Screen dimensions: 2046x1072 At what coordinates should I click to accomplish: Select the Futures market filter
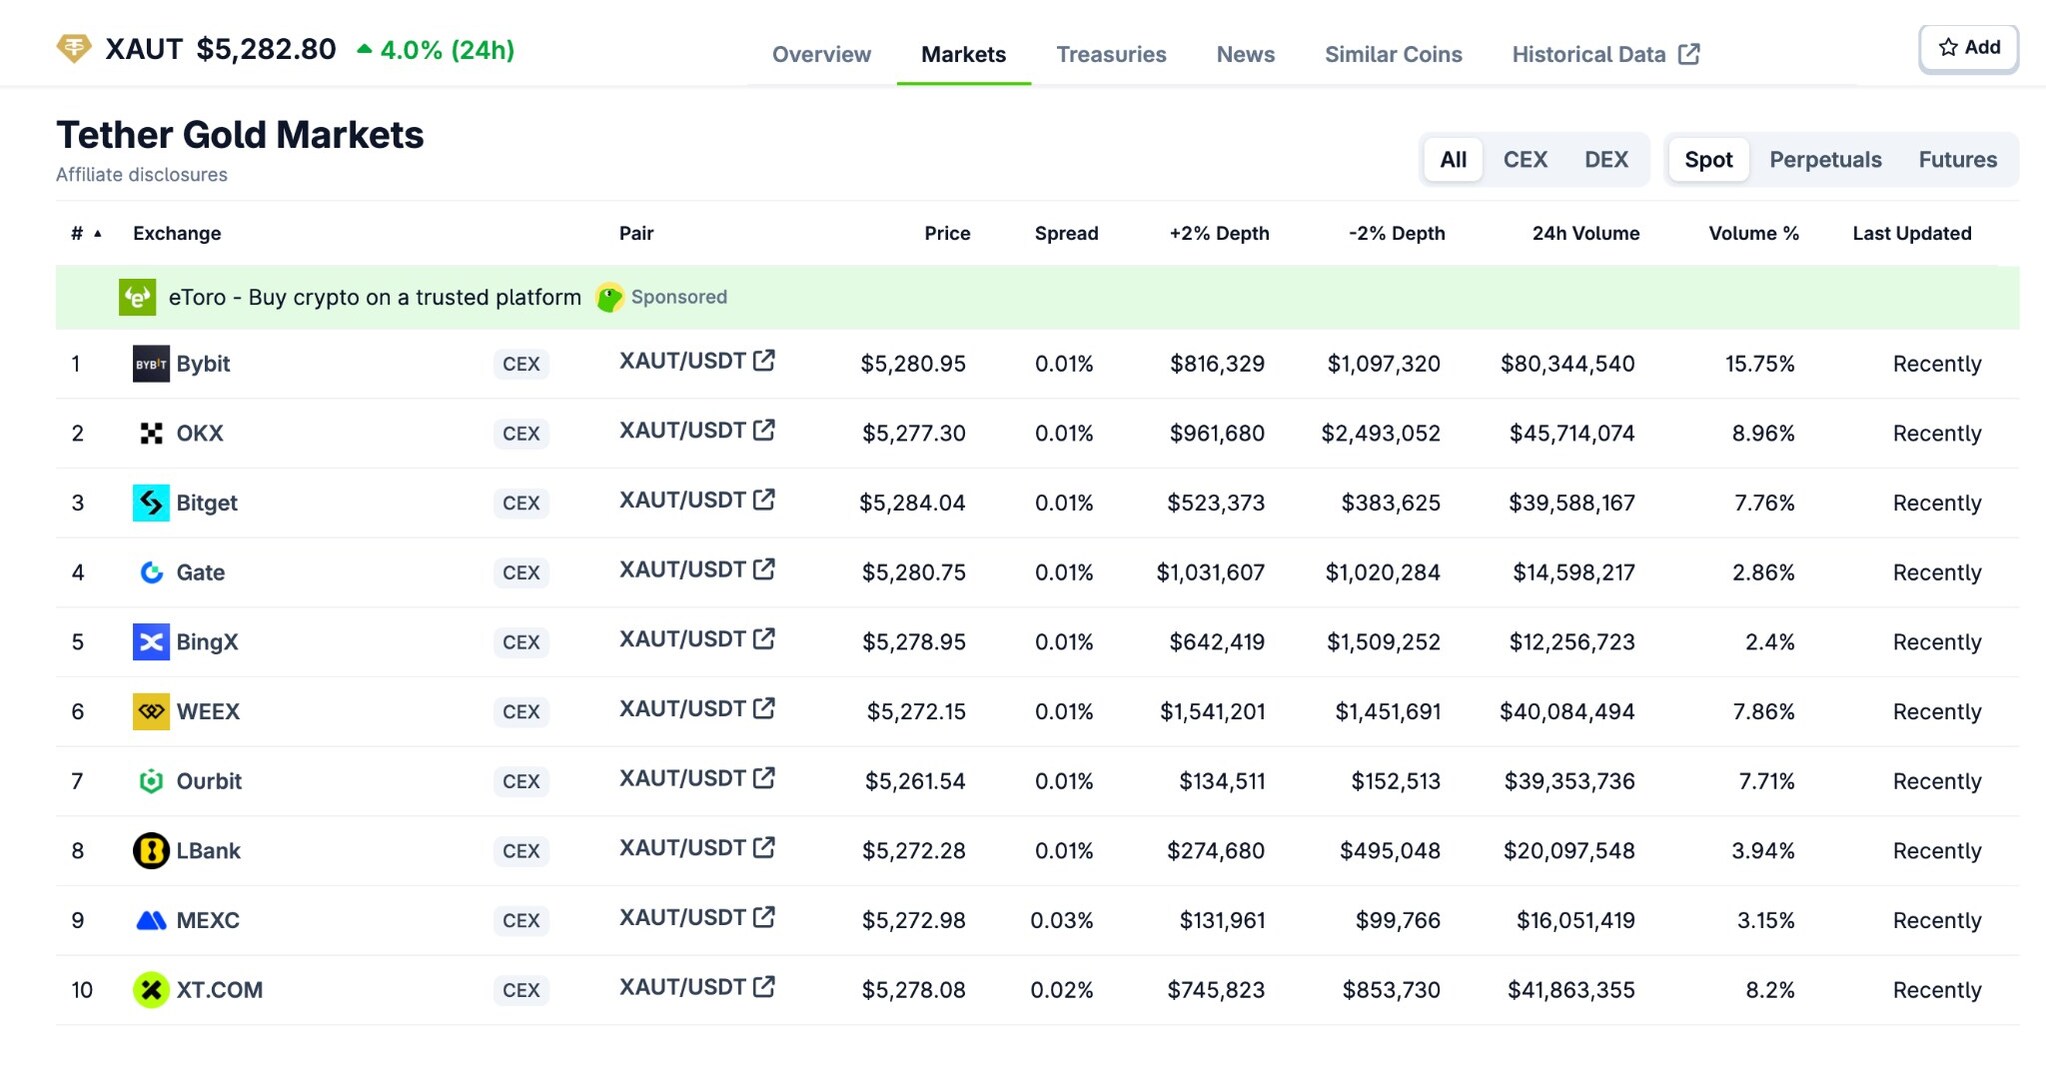[x=1956, y=159]
